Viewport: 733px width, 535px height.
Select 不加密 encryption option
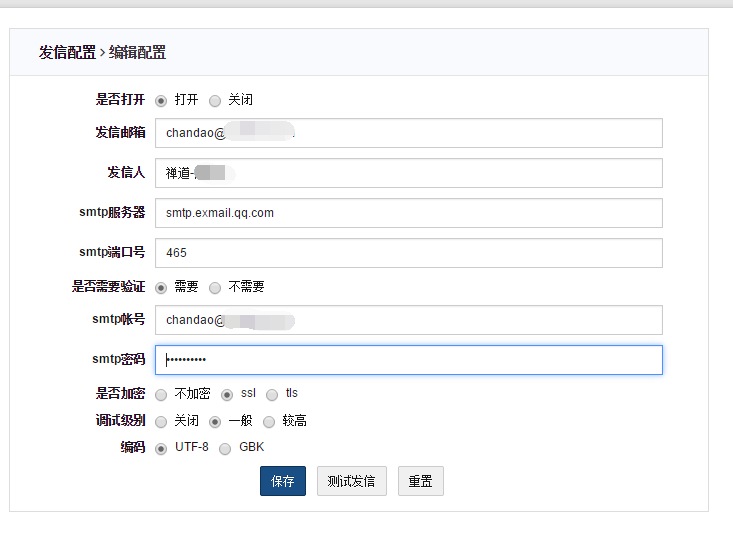coord(161,394)
